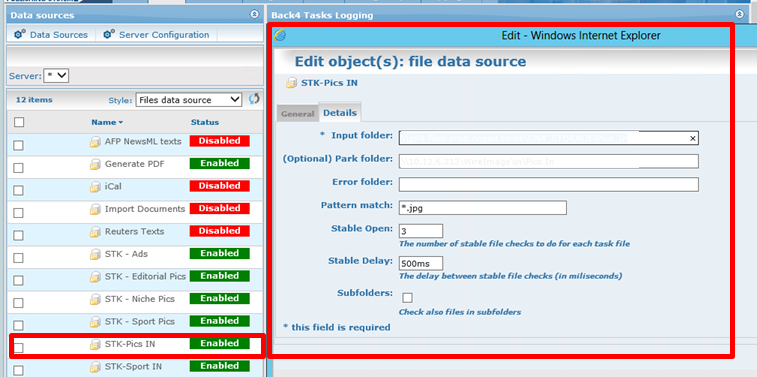Select the STK - Editorial Pics name

pos(145,277)
